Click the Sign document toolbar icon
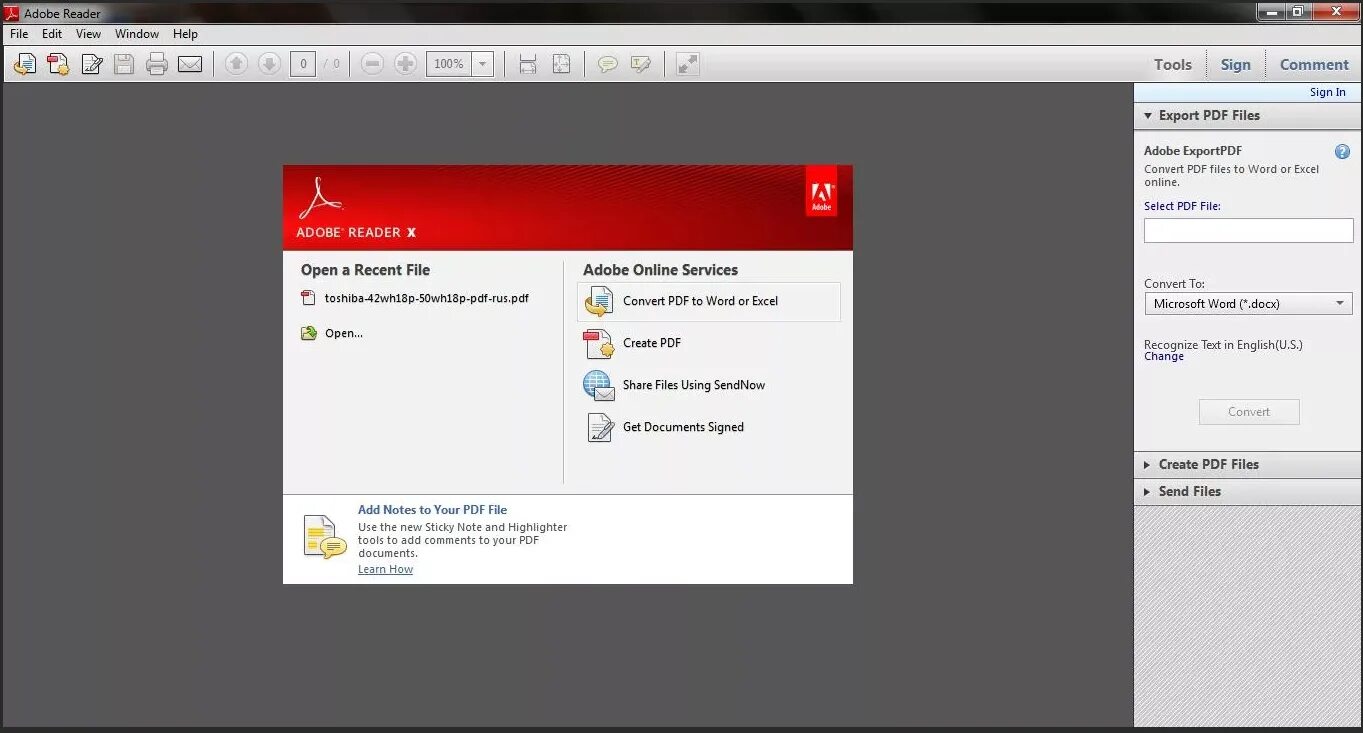The image size is (1363, 733). 91,64
